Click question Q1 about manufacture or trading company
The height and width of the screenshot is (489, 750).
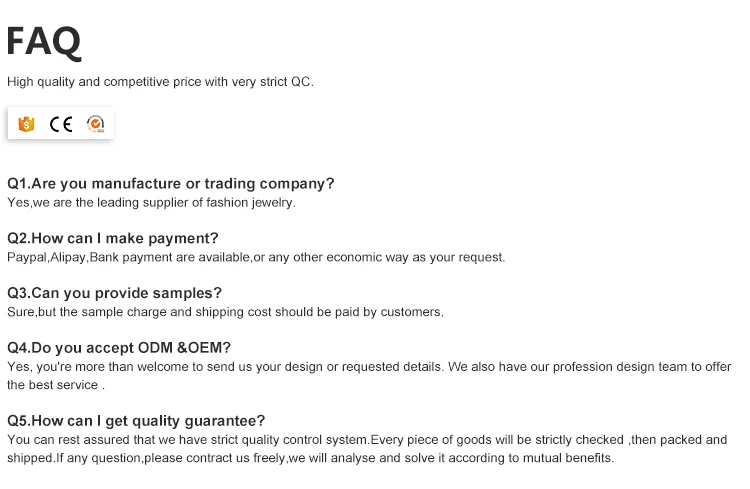tap(171, 184)
